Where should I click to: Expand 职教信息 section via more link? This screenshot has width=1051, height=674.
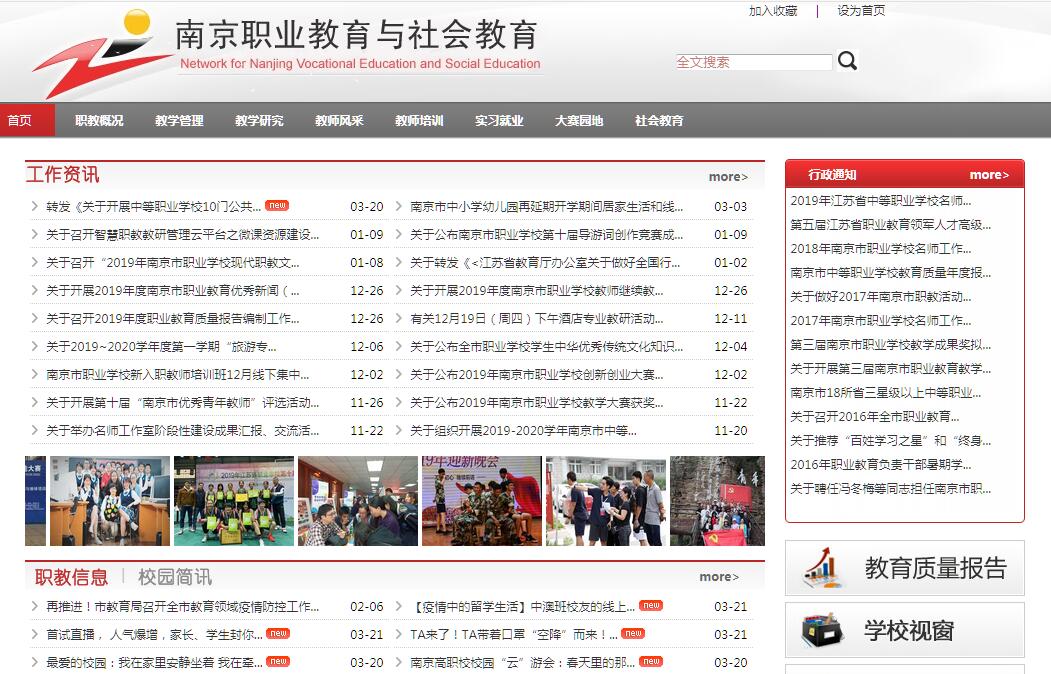[x=719, y=577]
